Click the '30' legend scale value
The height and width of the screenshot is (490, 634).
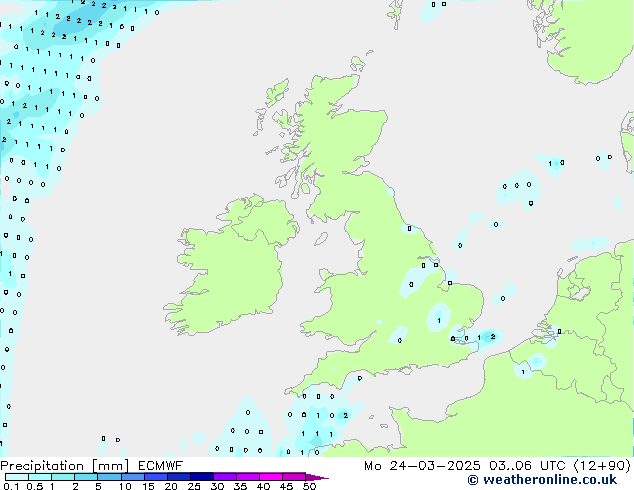coord(217,486)
